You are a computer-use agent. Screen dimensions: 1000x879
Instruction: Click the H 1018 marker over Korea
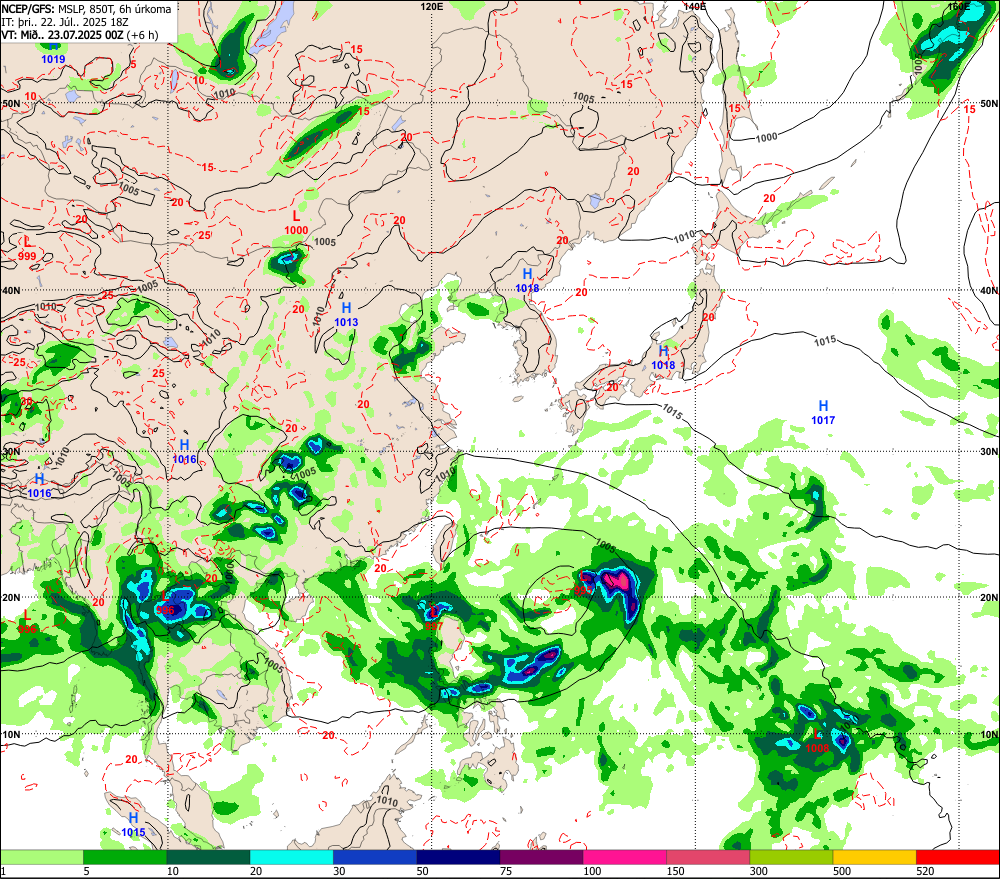tap(527, 281)
